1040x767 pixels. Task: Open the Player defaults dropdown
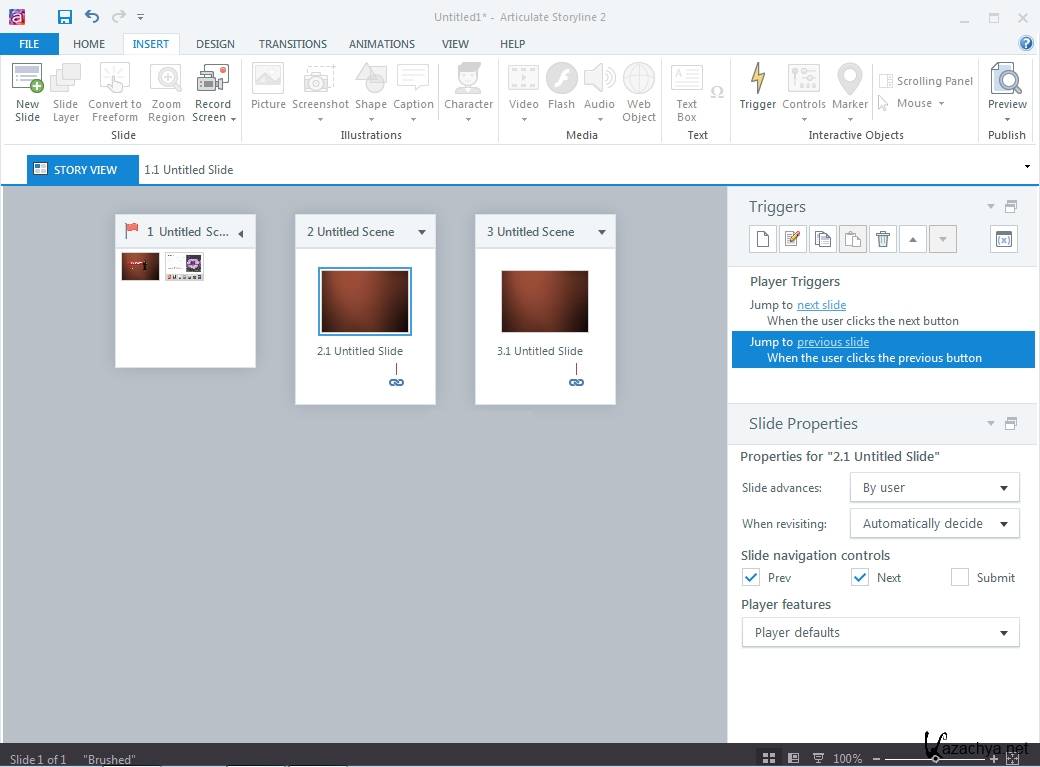[880, 632]
